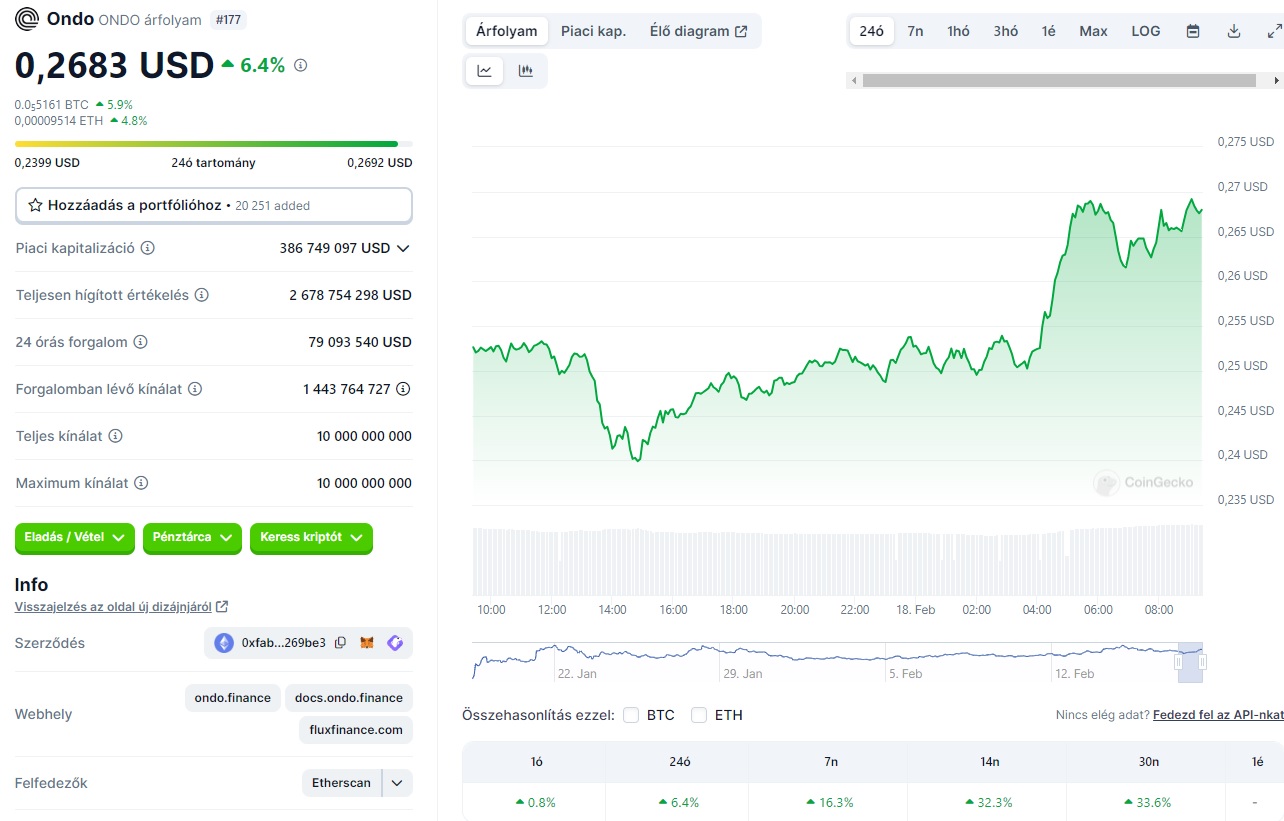The width and height of the screenshot is (1284, 821).
Task: Click the info icon beside the 6.4% change
Action: coord(301,65)
